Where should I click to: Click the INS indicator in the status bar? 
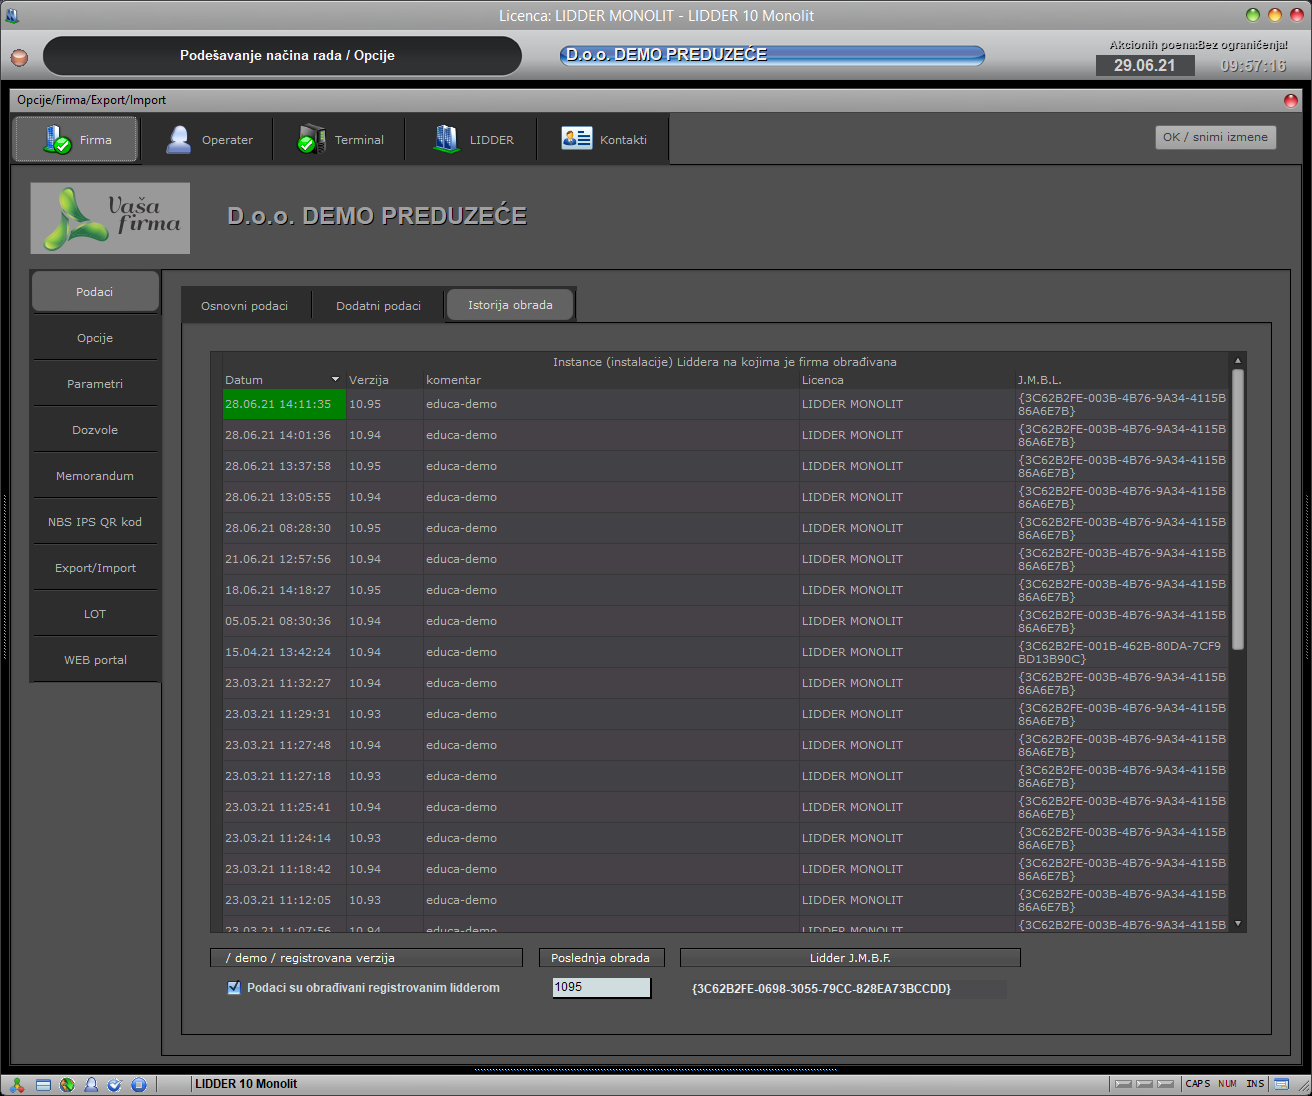(x=1255, y=1084)
